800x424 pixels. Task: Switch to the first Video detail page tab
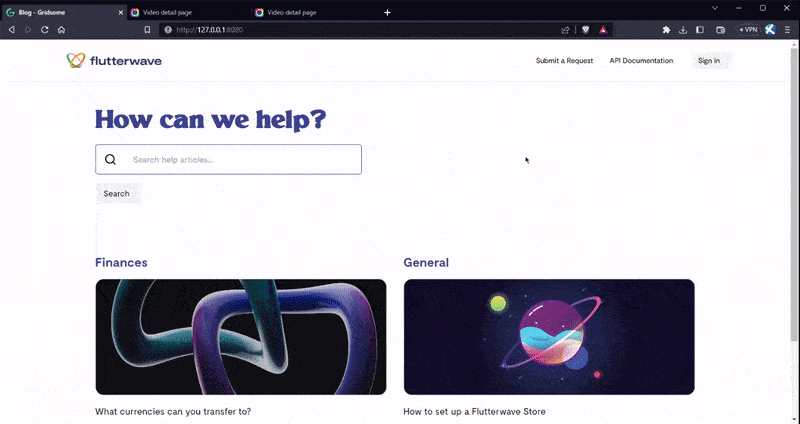pos(188,12)
